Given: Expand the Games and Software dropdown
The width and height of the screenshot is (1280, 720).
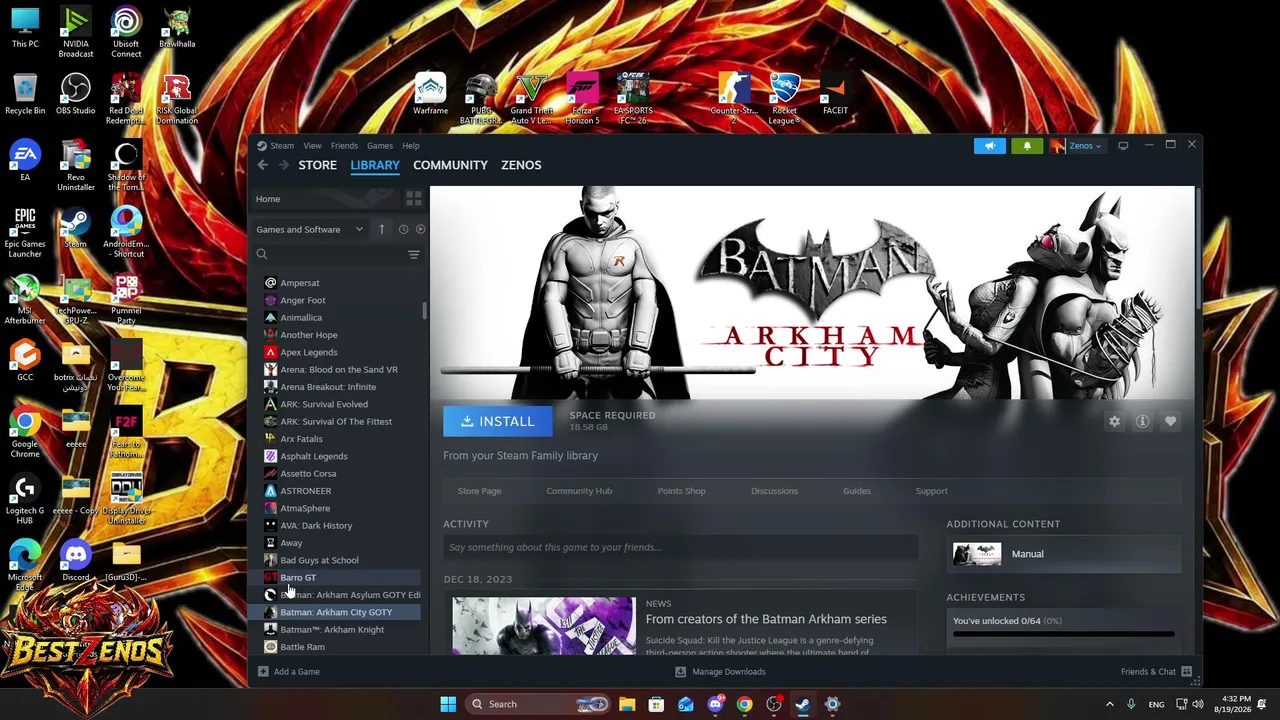Looking at the screenshot, I should tap(310, 229).
